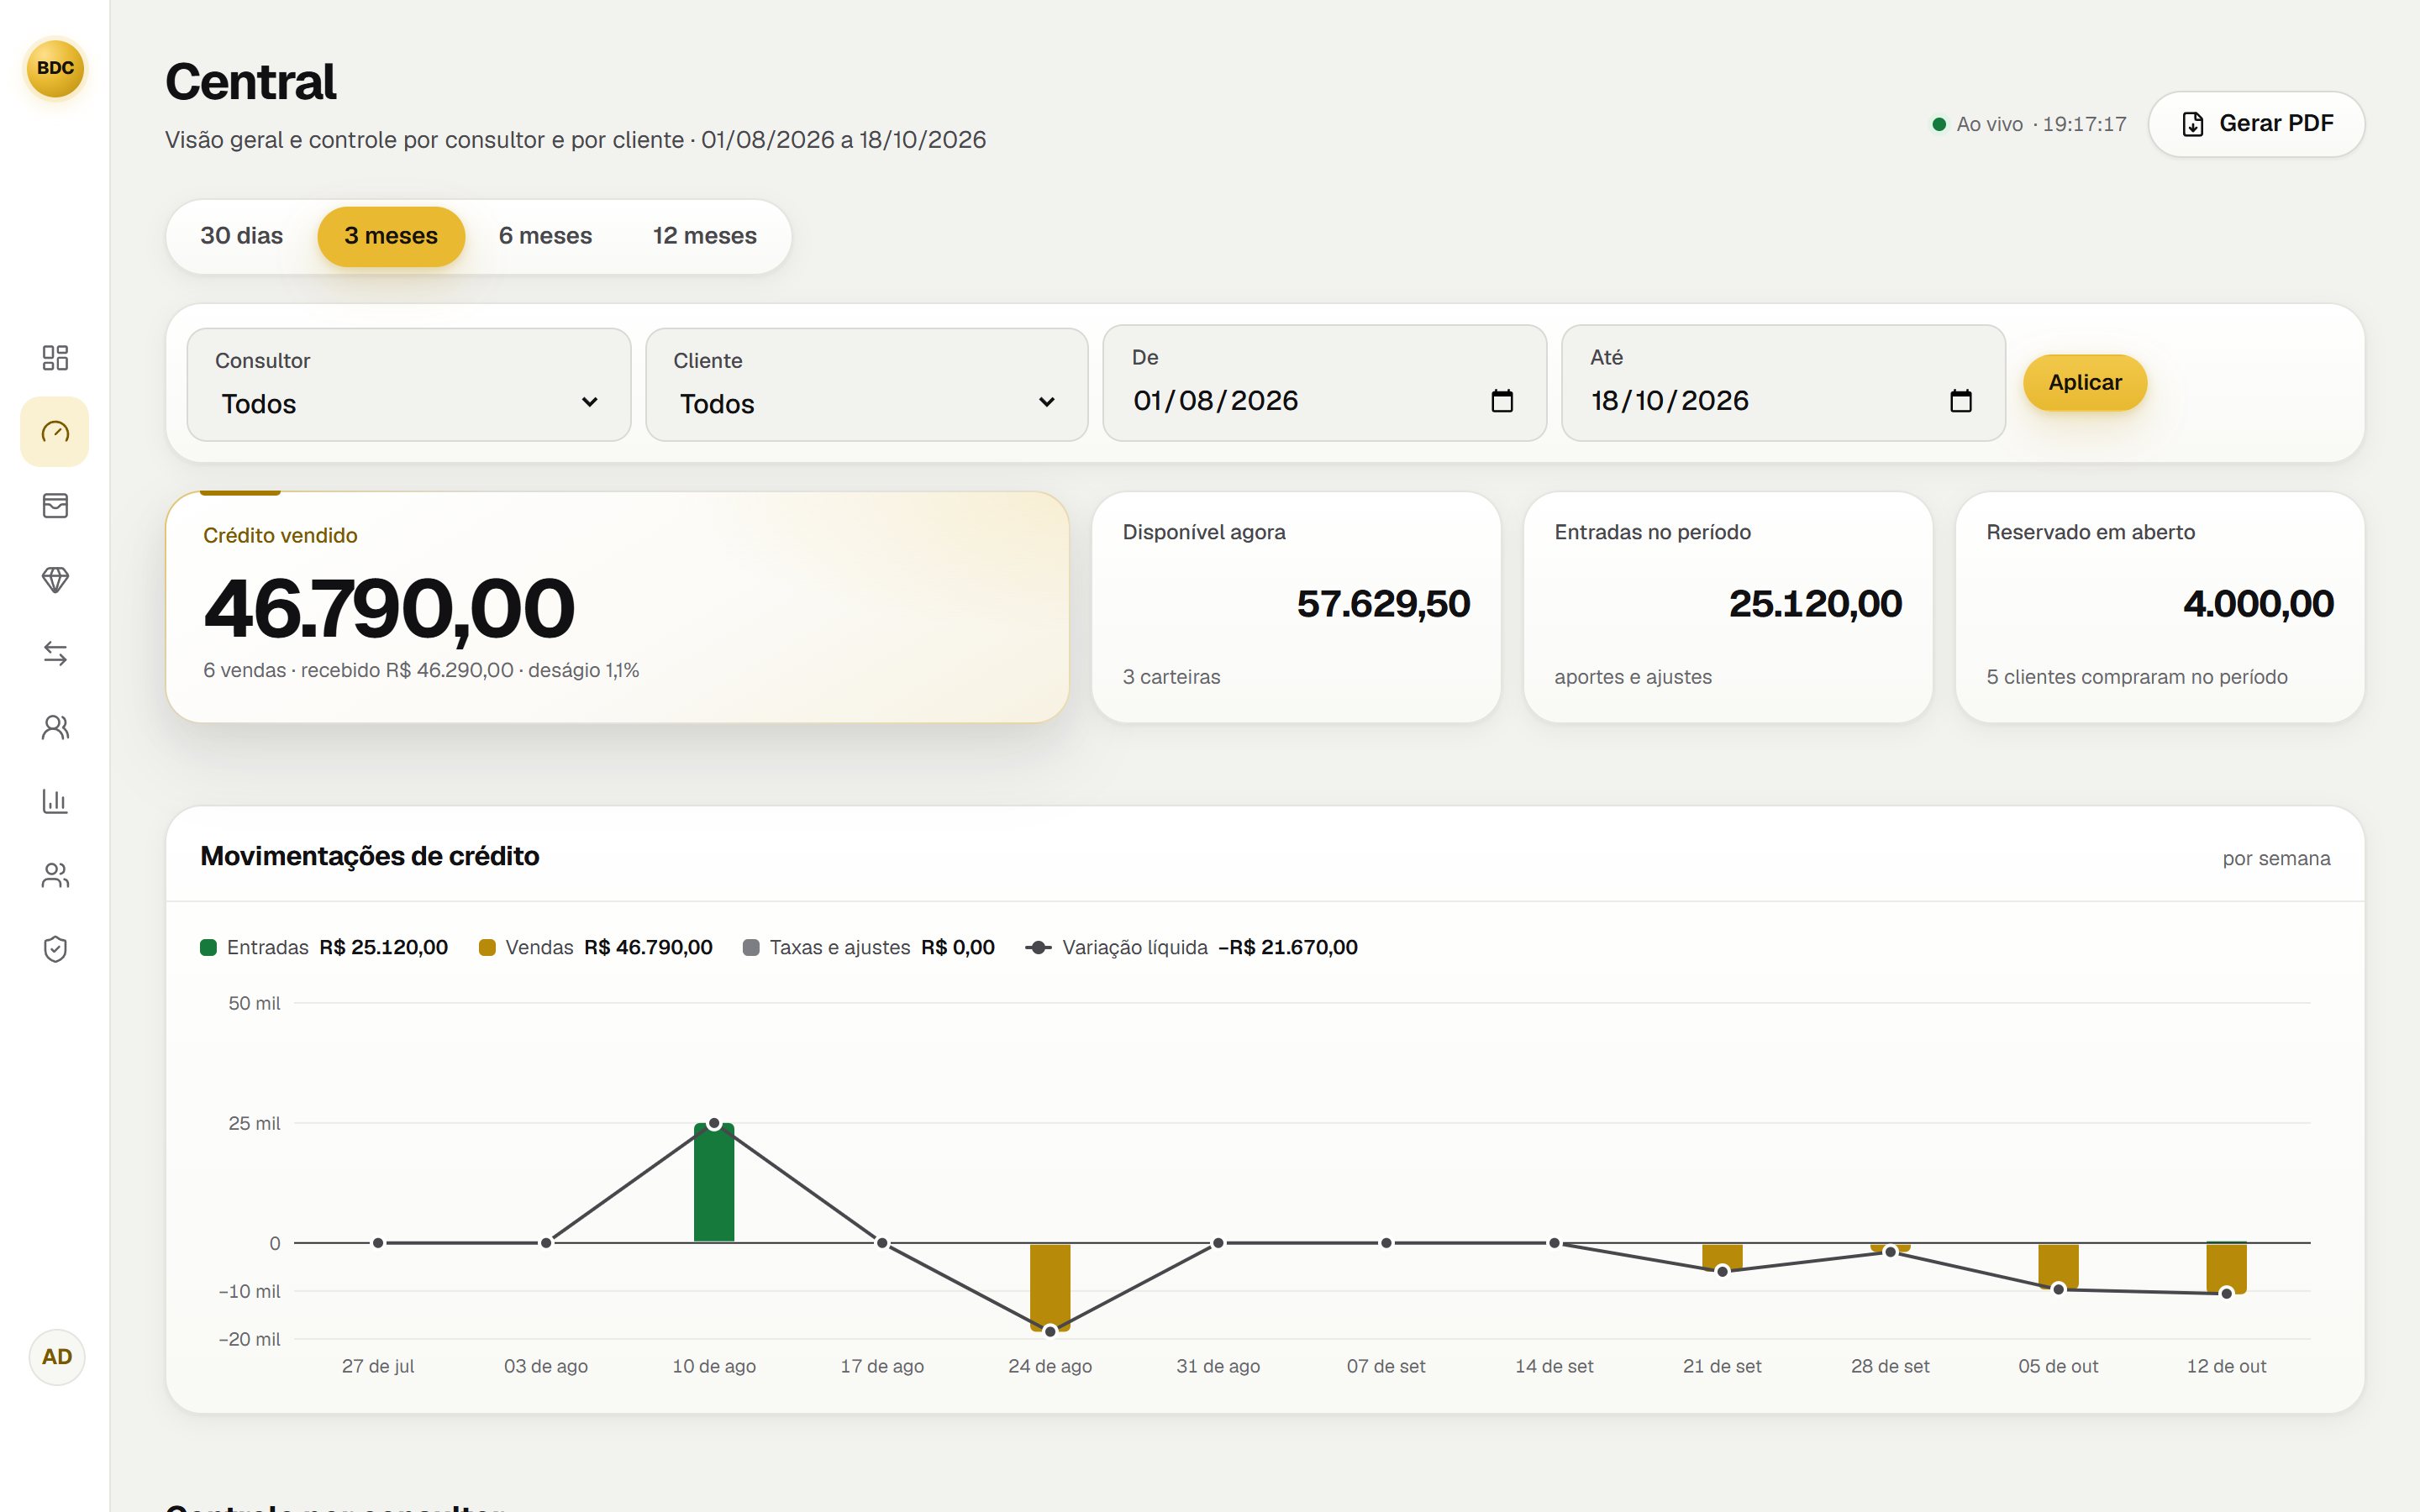This screenshot has width=2420, height=1512.
Task: Open the people icon above bar chart icon
Action: point(55,727)
